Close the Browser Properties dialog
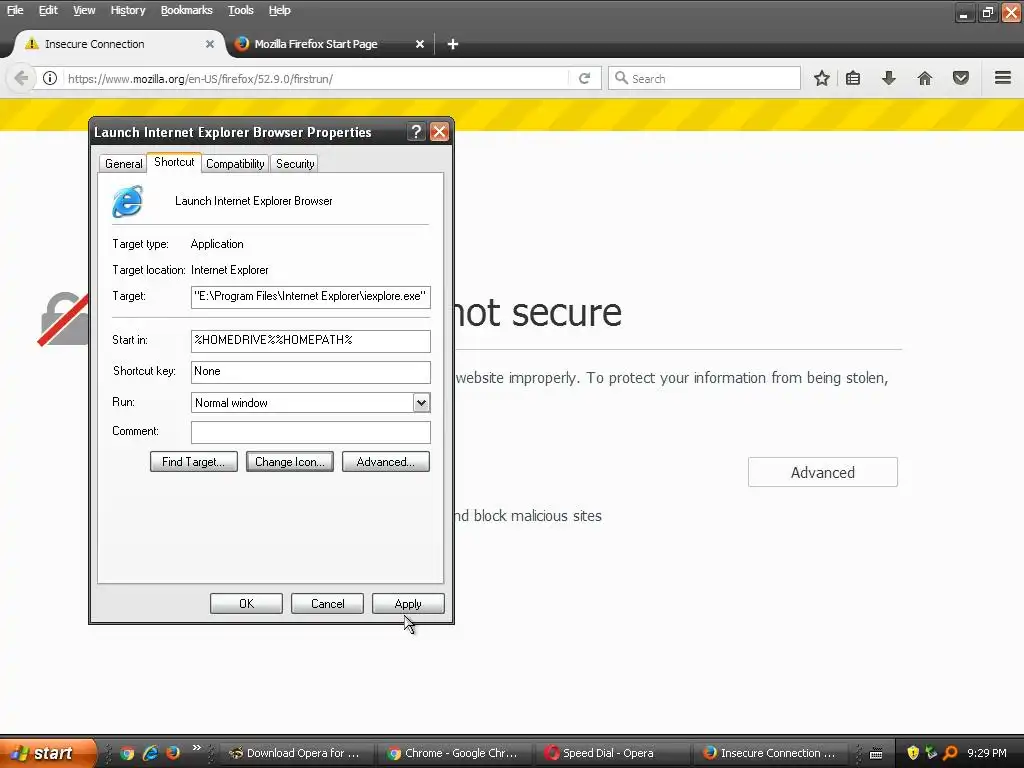The height and width of the screenshot is (768, 1024). [440, 132]
